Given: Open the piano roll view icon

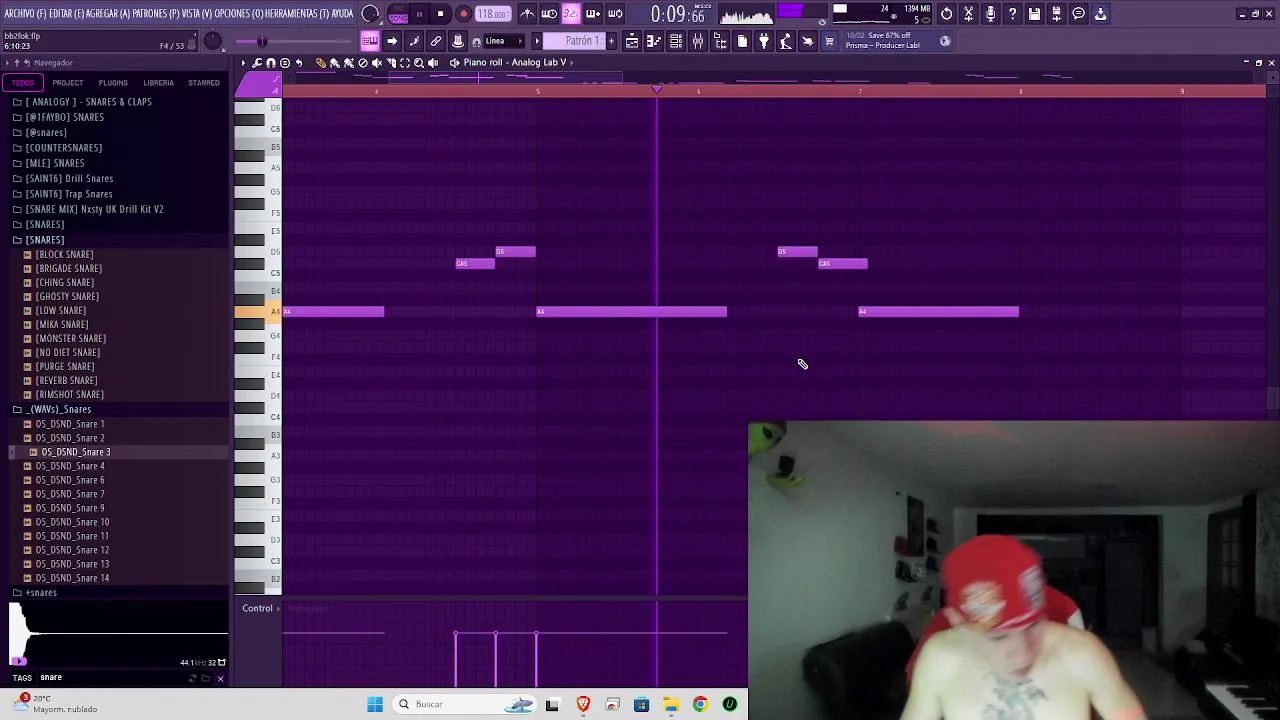Looking at the screenshot, I should click(654, 41).
